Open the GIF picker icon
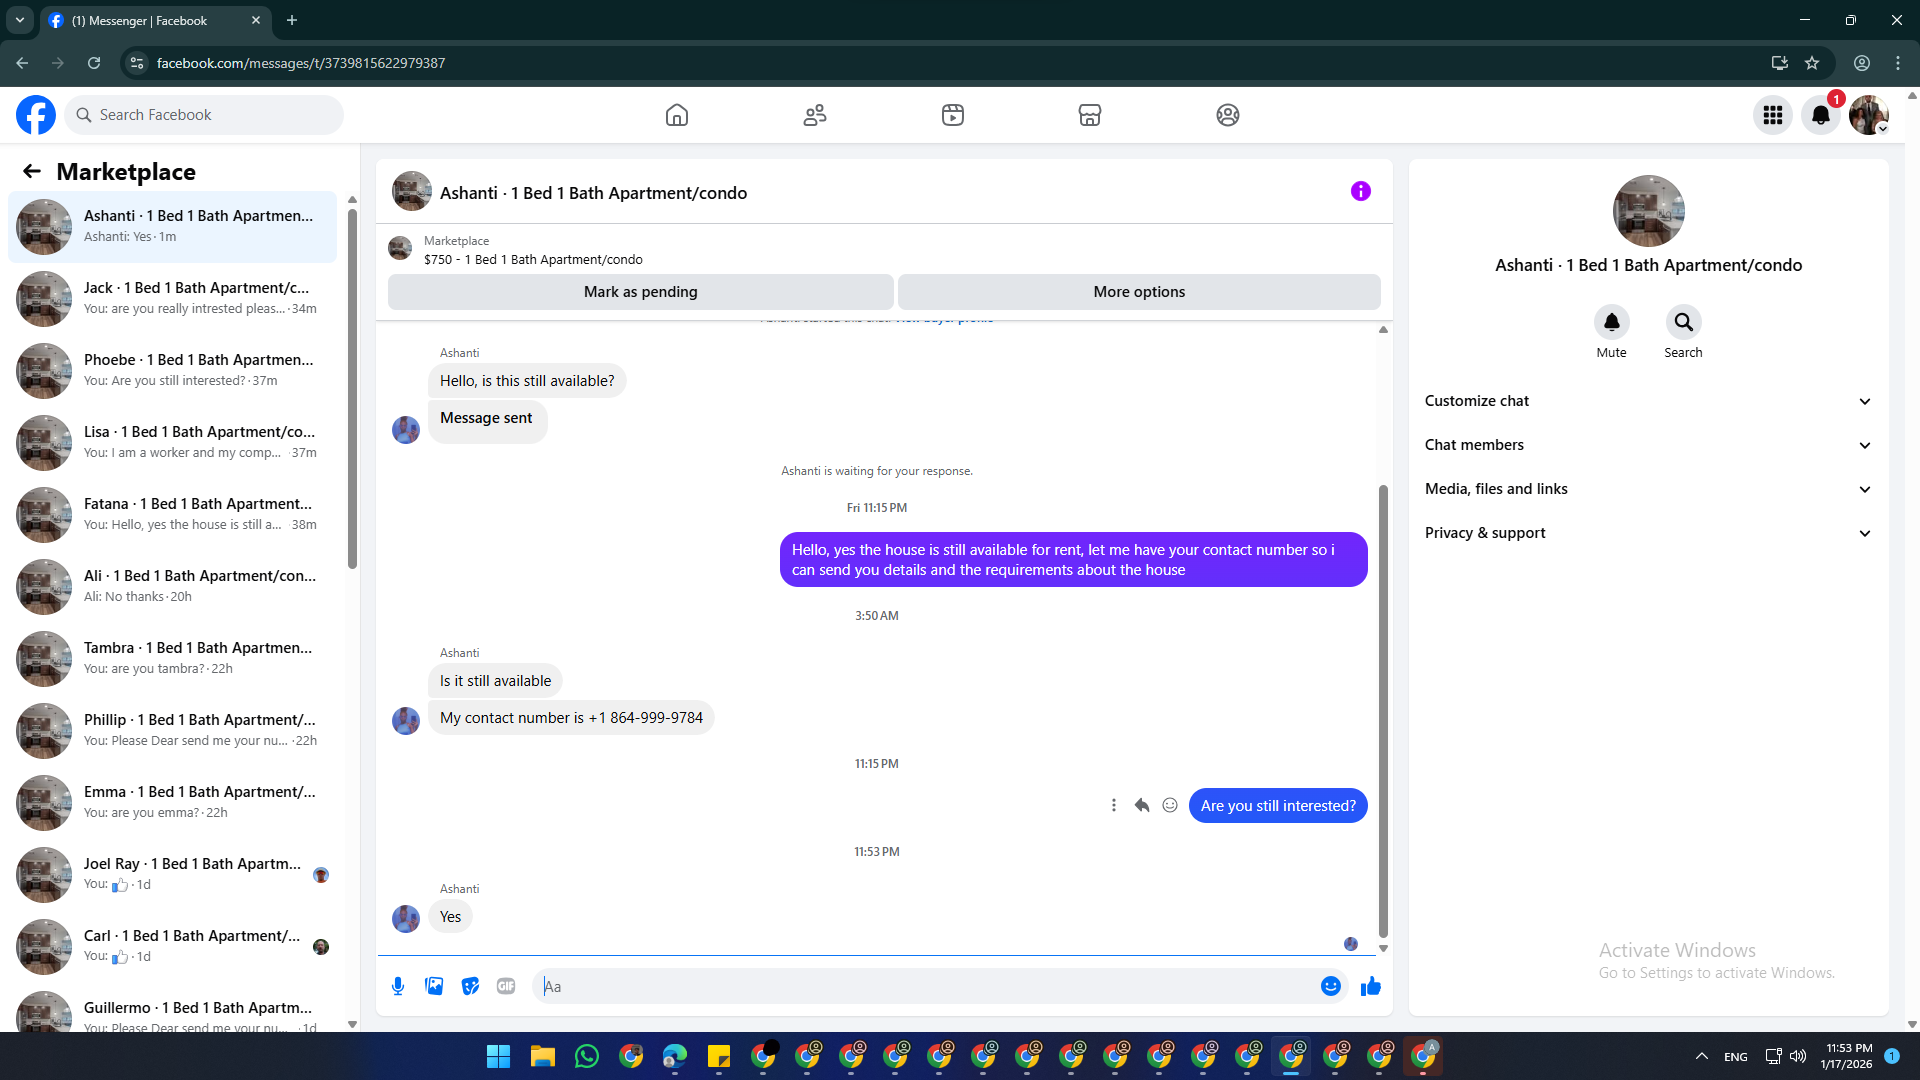 (x=506, y=986)
